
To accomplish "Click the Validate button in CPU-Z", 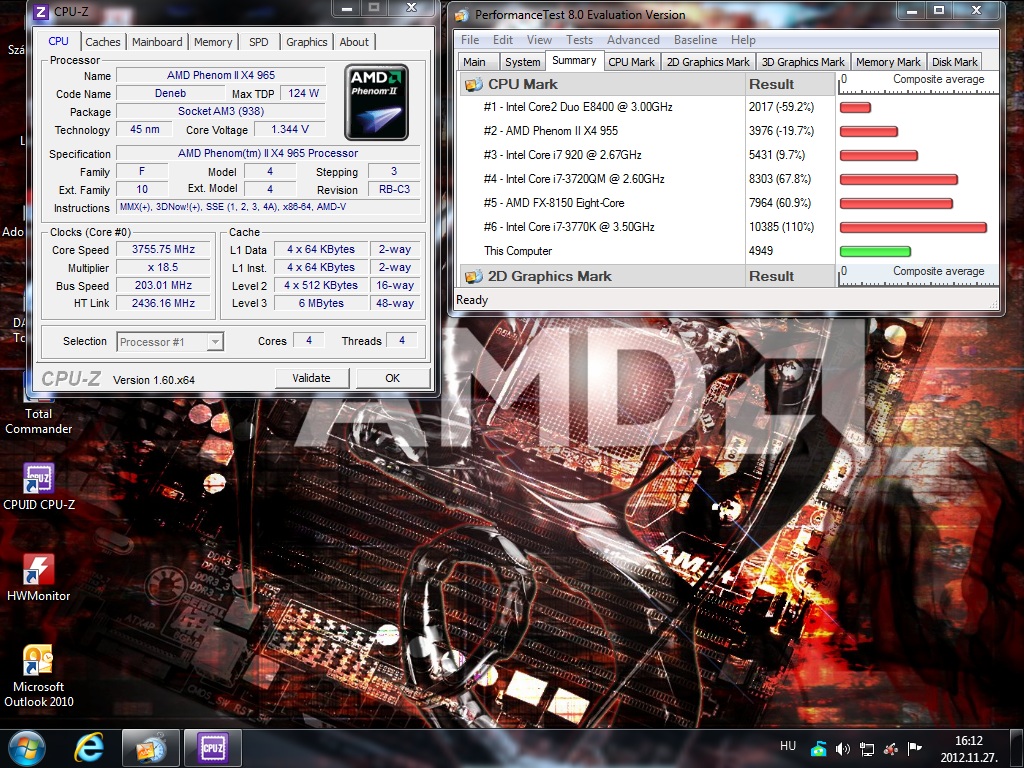I will tap(312, 378).
